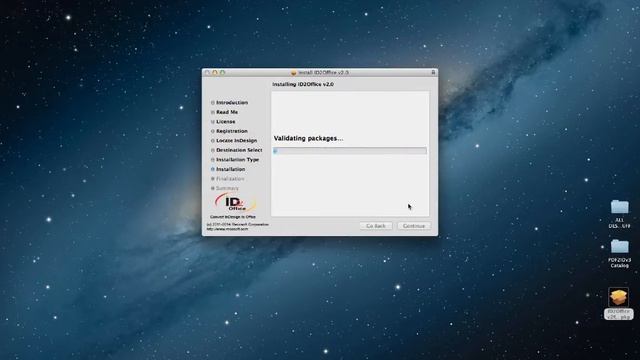Click the lock icon in installer title bar
The image size is (640, 360).
(433, 72)
